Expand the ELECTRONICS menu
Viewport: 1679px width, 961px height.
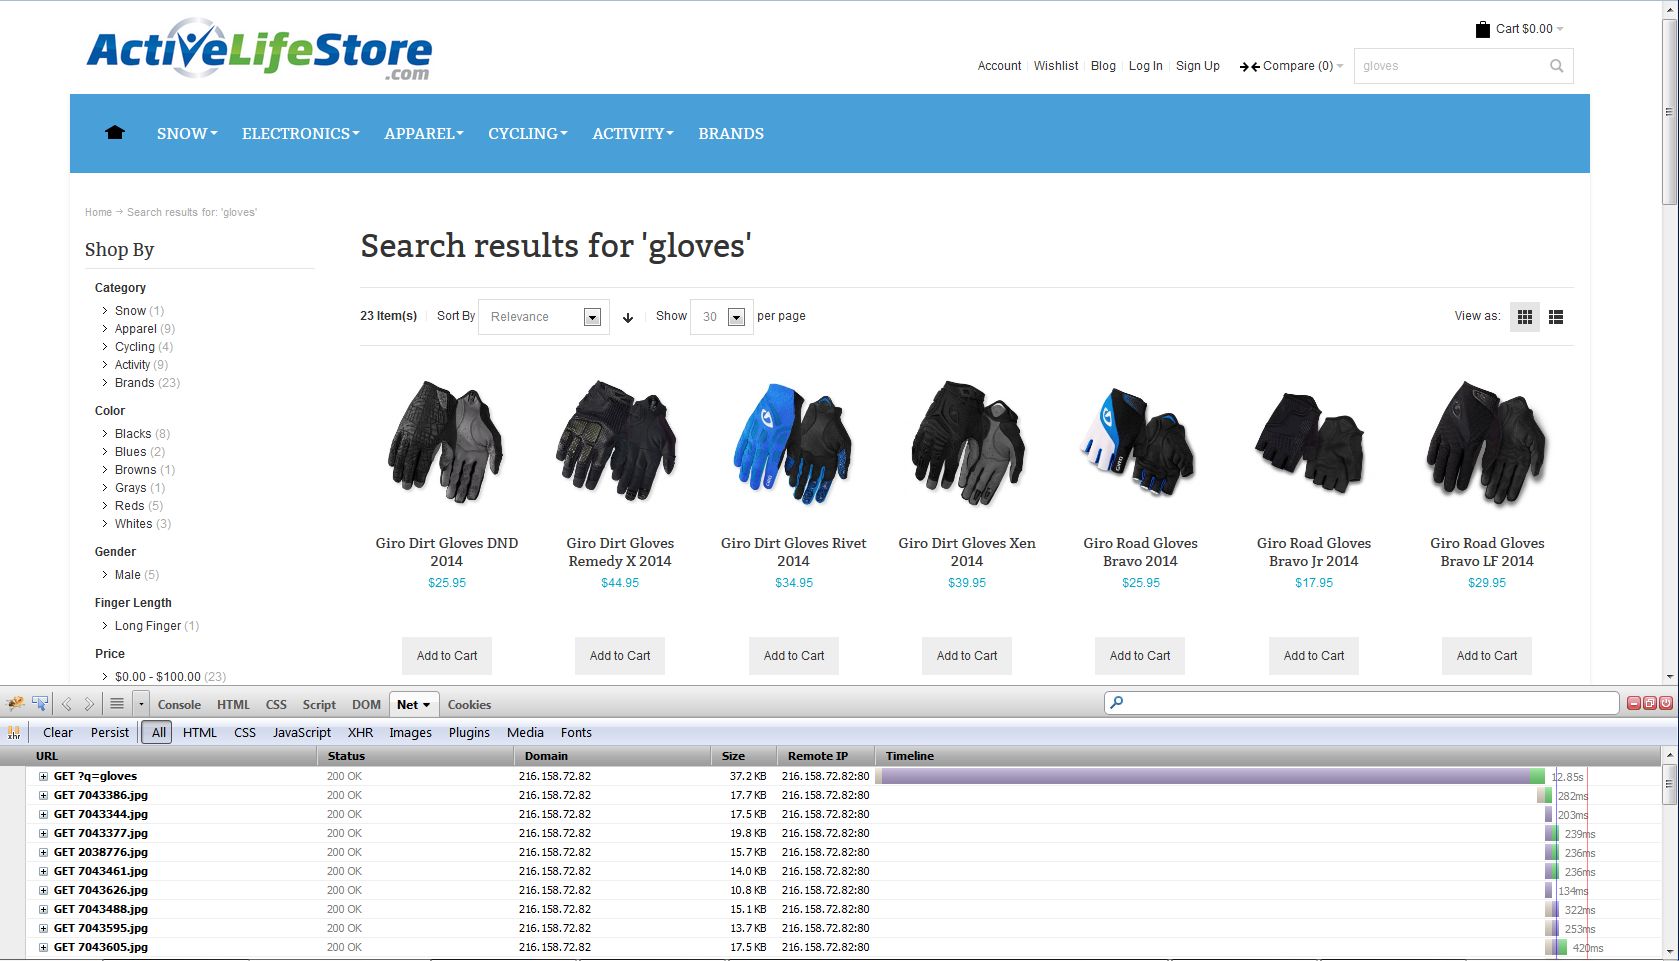[x=300, y=133]
